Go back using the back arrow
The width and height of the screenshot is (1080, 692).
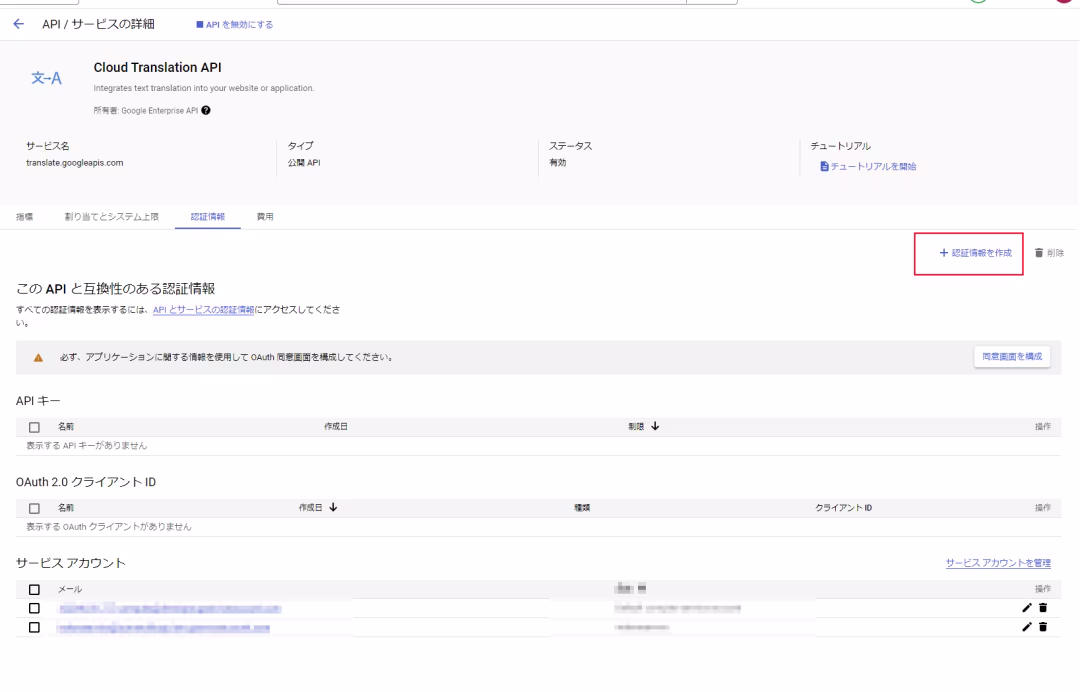pyautogui.click(x=19, y=24)
